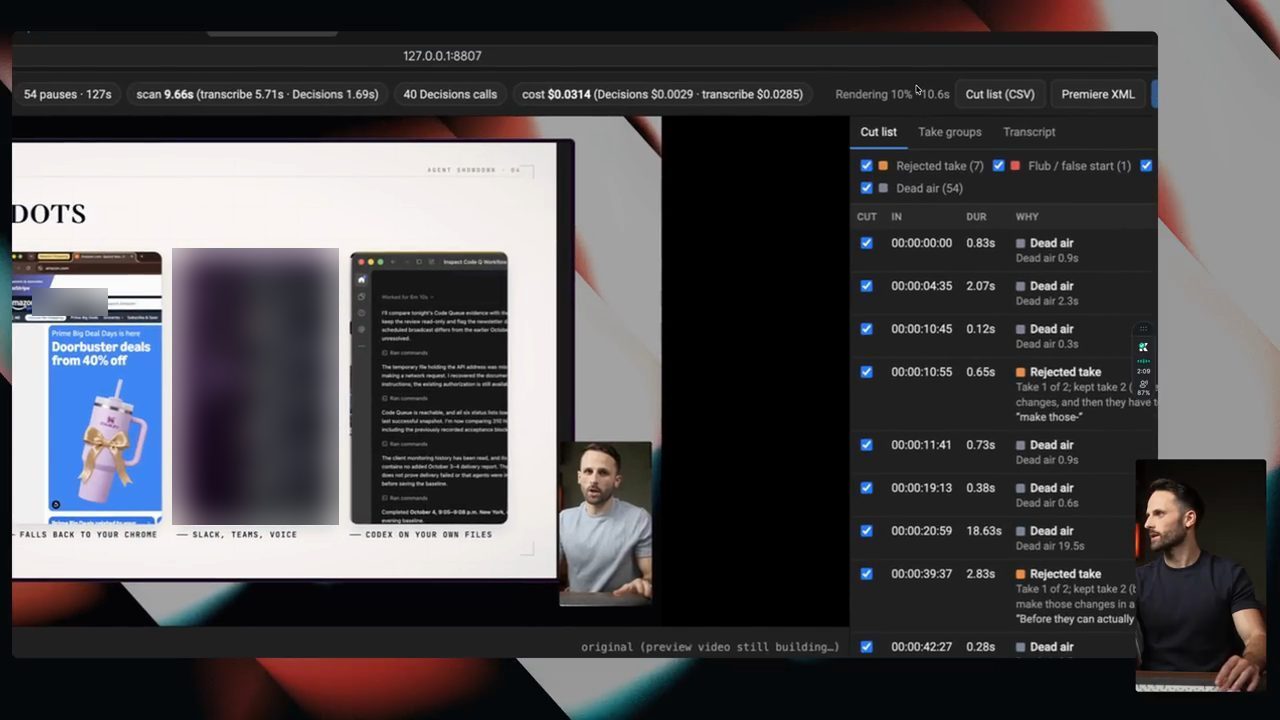Click the orange swatch beside Rejected take (7)
The width and height of the screenshot is (1280, 720).
point(883,166)
